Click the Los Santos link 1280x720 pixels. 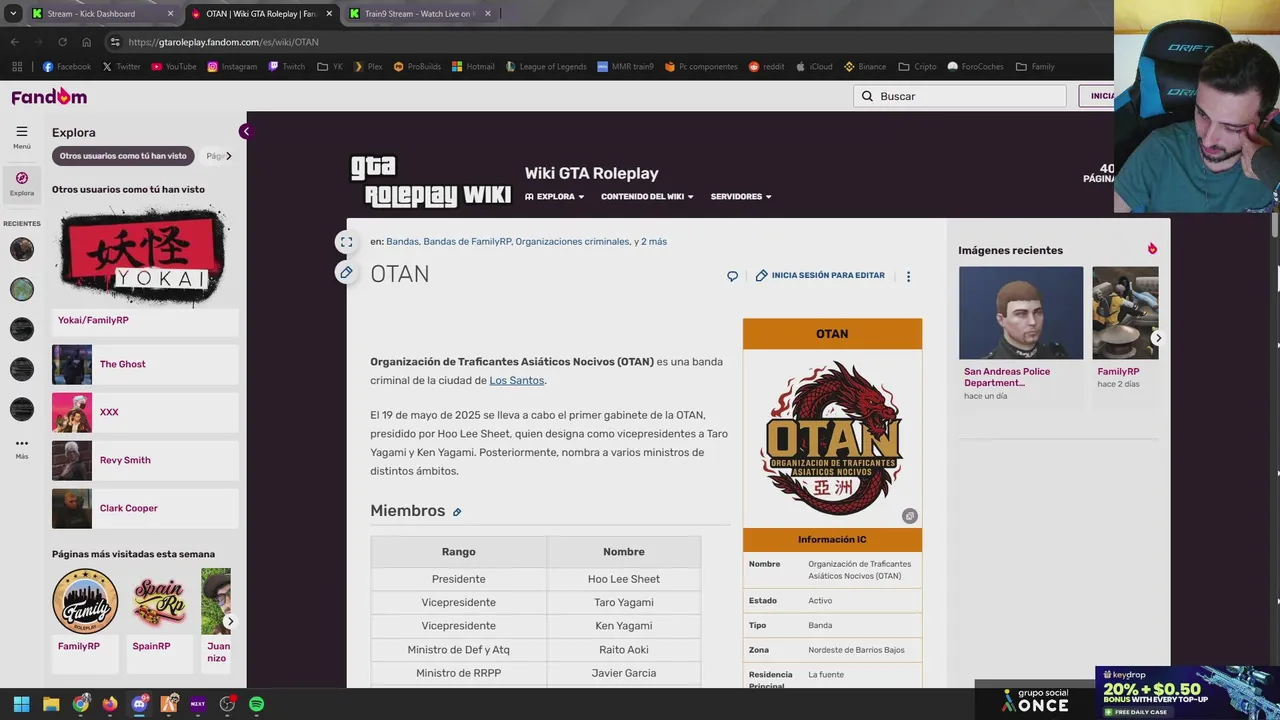pyautogui.click(x=516, y=381)
